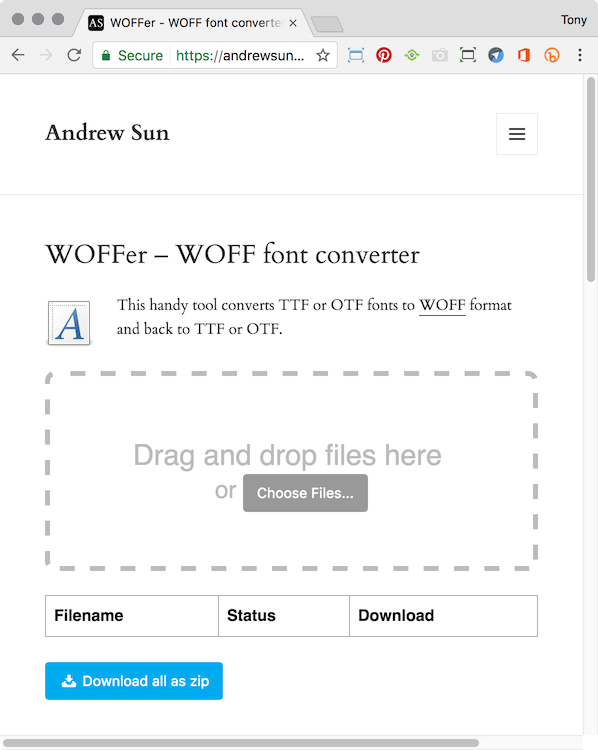The width and height of the screenshot is (598, 750).
Task: Click the 'Drag and drop files here' zone
Action: 291,471
